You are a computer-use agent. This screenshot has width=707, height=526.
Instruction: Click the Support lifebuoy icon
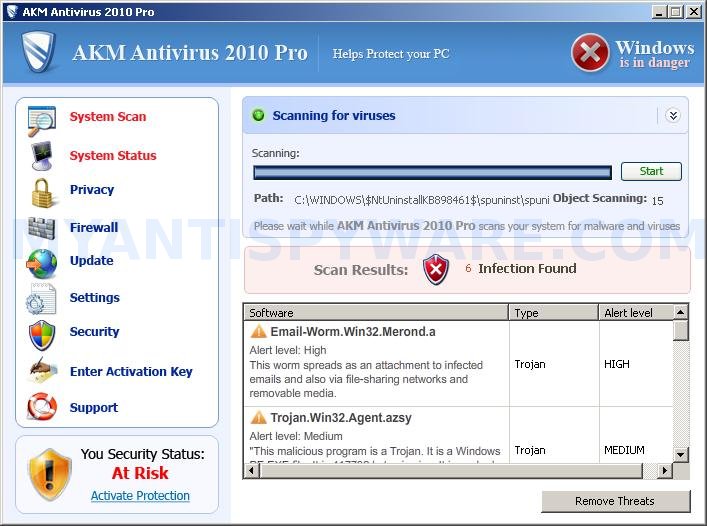click(42, 406)
